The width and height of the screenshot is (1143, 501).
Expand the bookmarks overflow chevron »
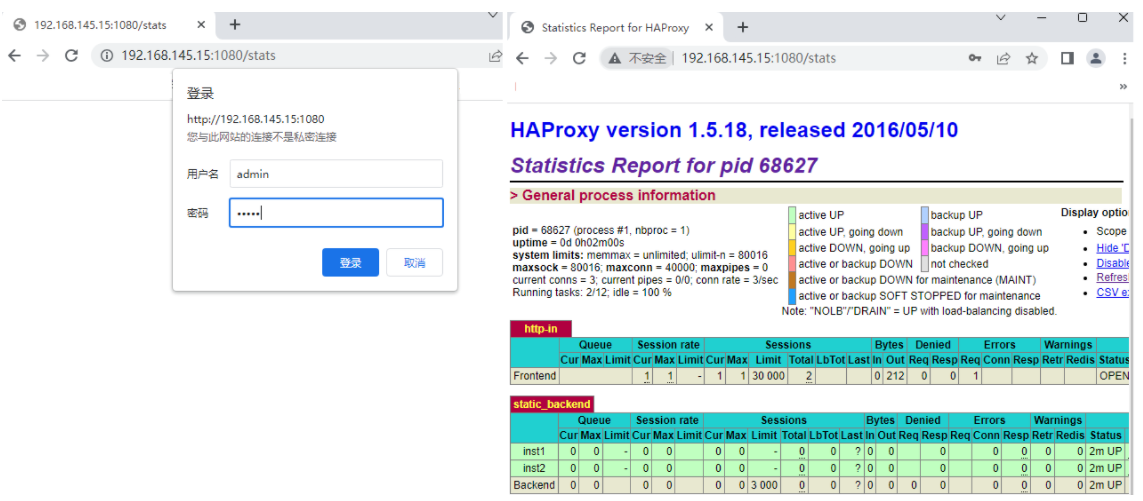(1123, 86)
